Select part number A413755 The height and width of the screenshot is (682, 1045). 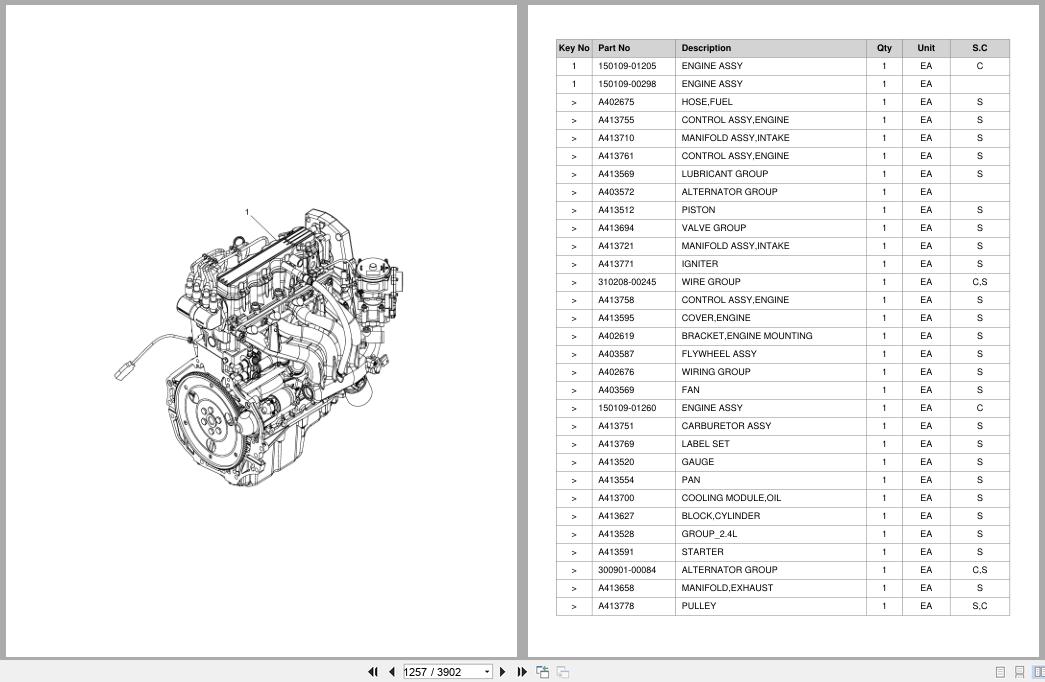[x=616, y=120]
